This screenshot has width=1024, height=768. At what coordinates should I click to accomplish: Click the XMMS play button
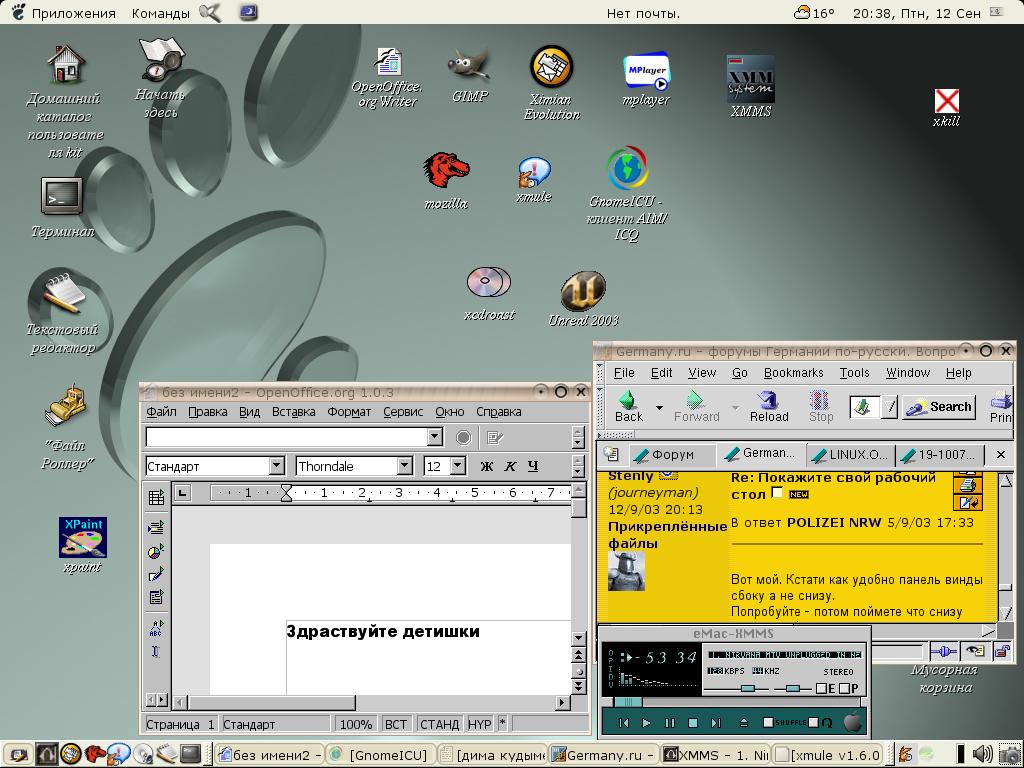647,723
